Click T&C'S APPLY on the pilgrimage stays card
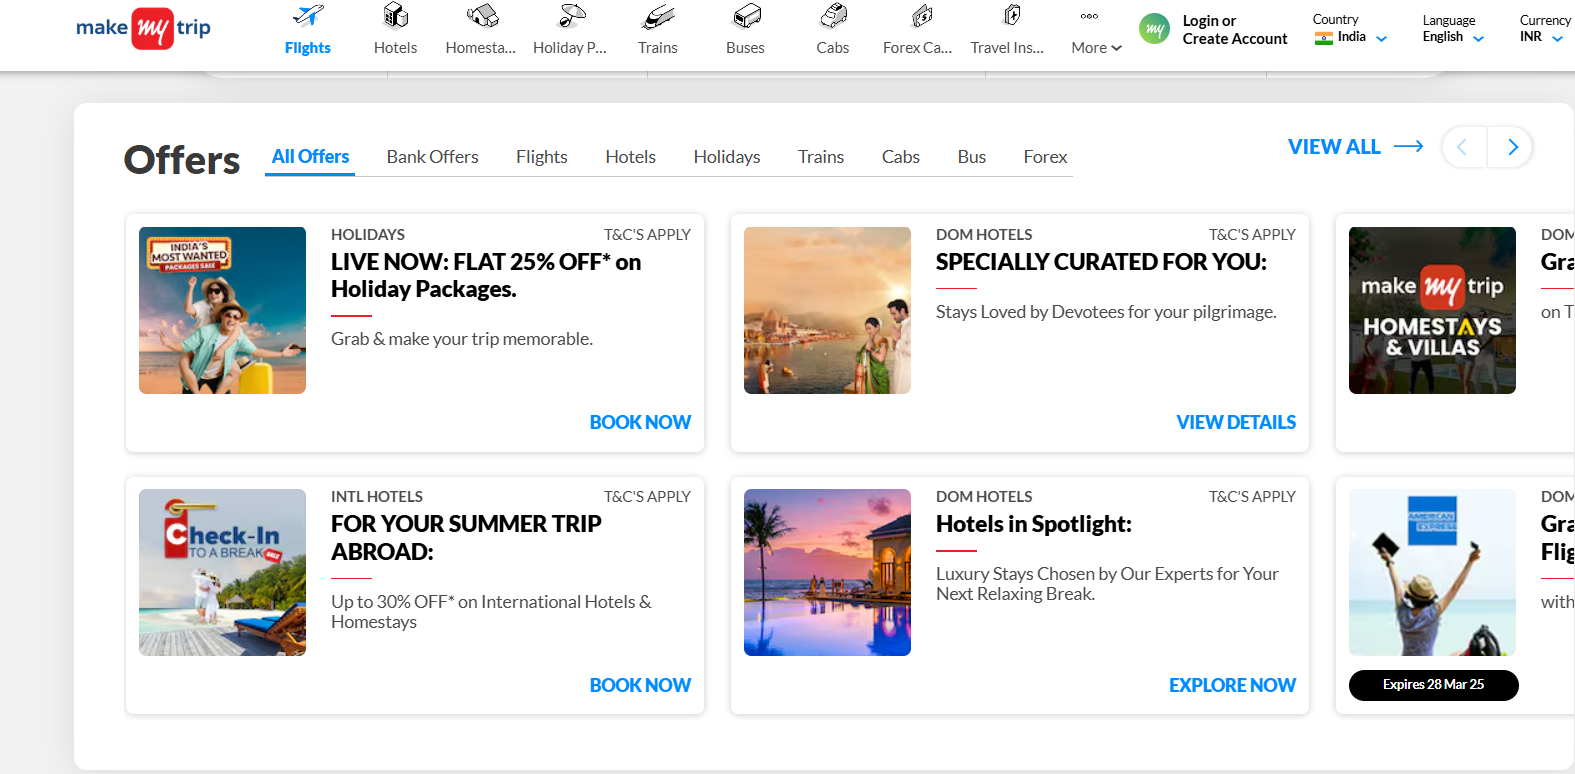Viewport: 1575px width, 774px height. click(x=1252, y=235)
